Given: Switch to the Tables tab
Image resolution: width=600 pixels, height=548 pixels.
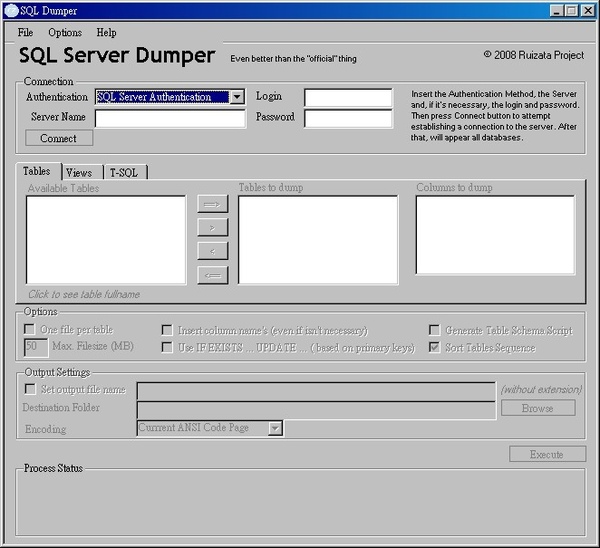Looking at the screenshot, I should click(x=38, y=171).
